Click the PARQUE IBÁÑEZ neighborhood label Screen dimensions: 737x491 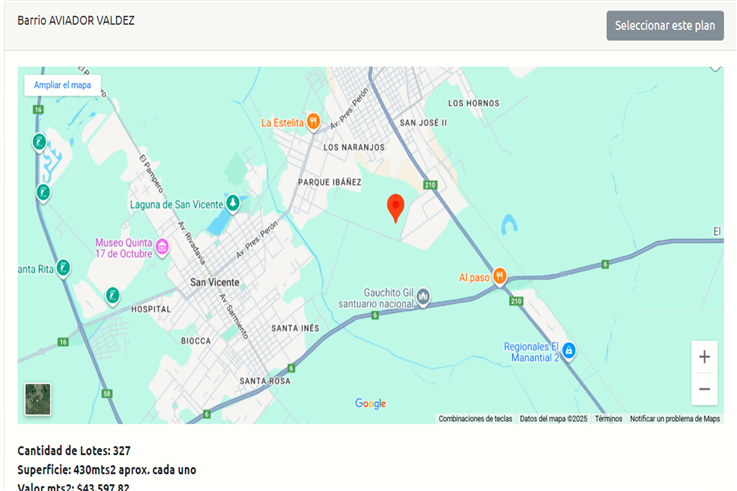[x=329, y=182]
